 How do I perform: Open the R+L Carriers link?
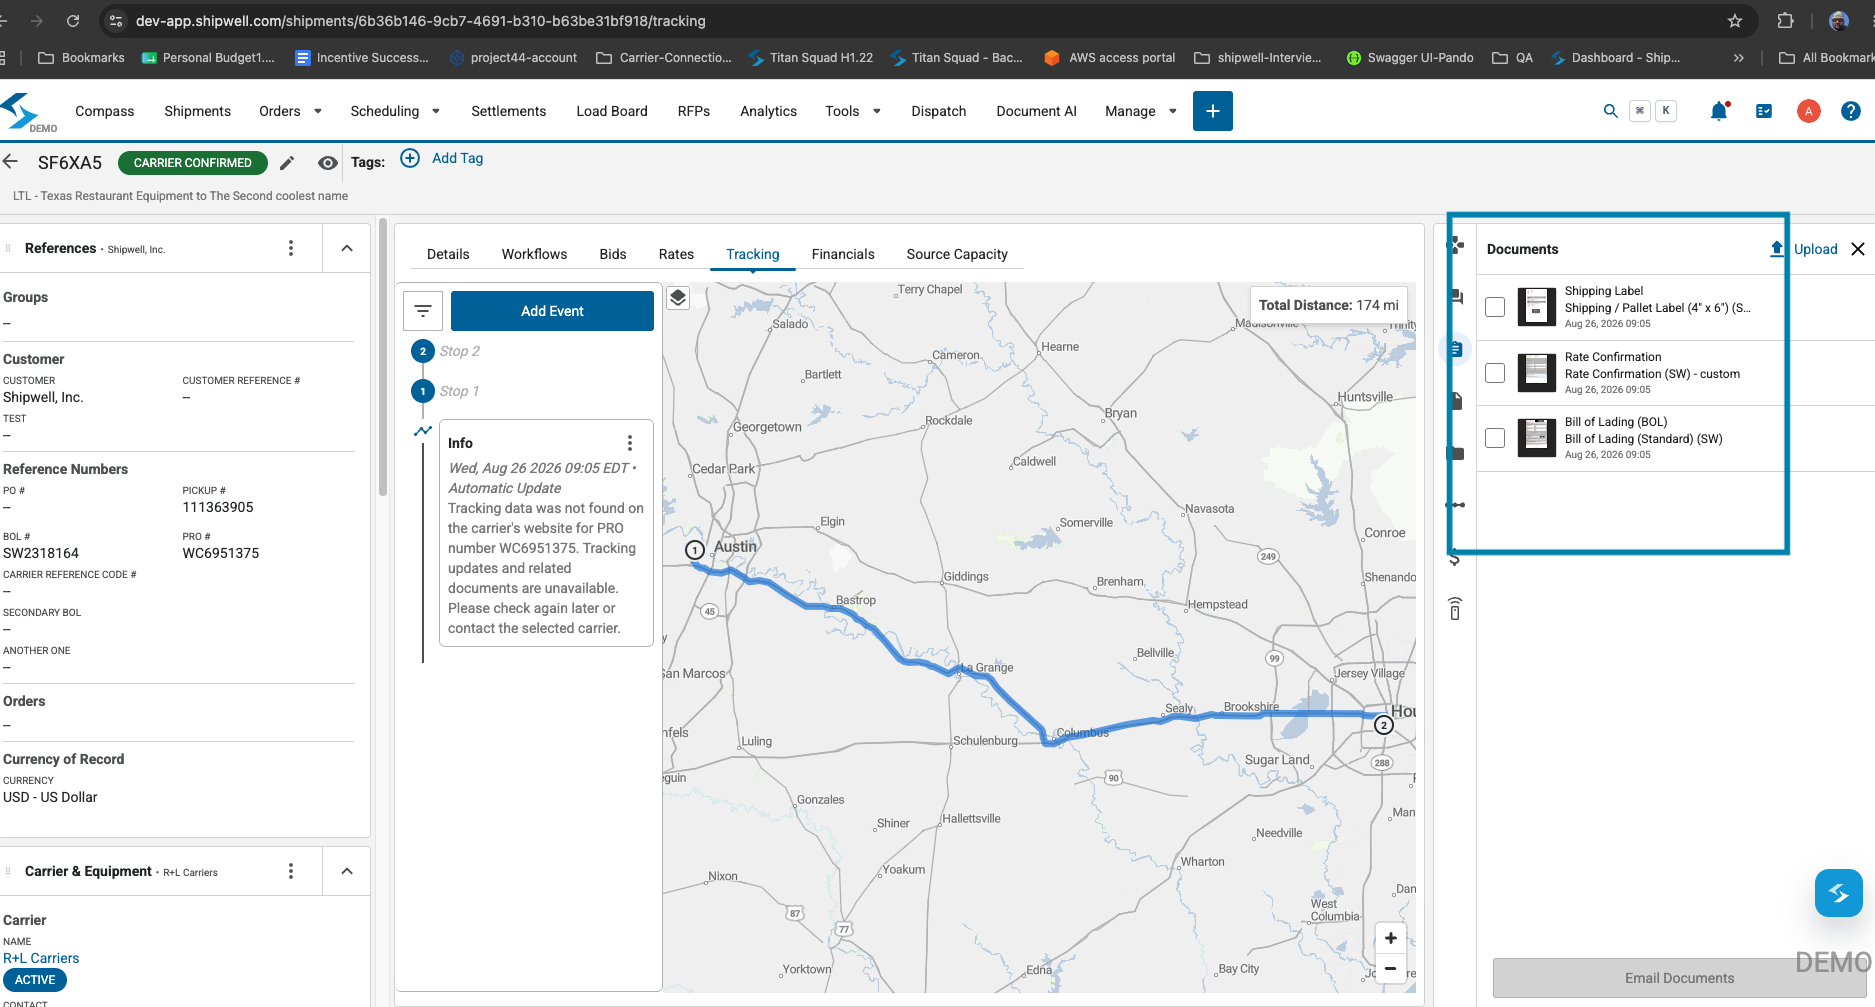pos(41,958)
